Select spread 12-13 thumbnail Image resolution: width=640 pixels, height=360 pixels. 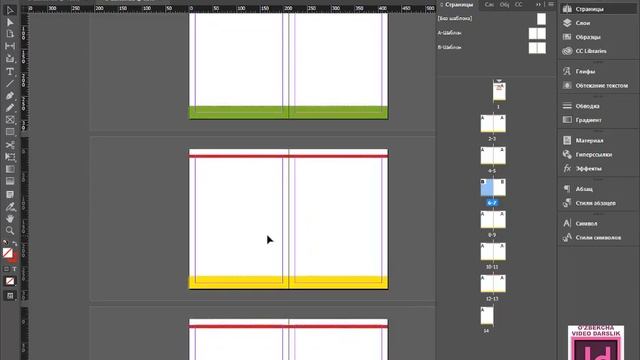pos(493,283)
